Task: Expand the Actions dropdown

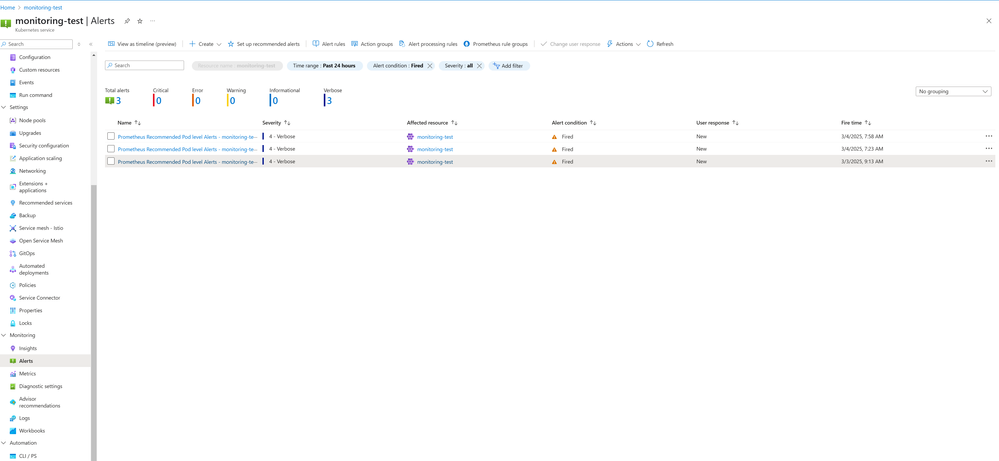Action: tap(624, 44)
